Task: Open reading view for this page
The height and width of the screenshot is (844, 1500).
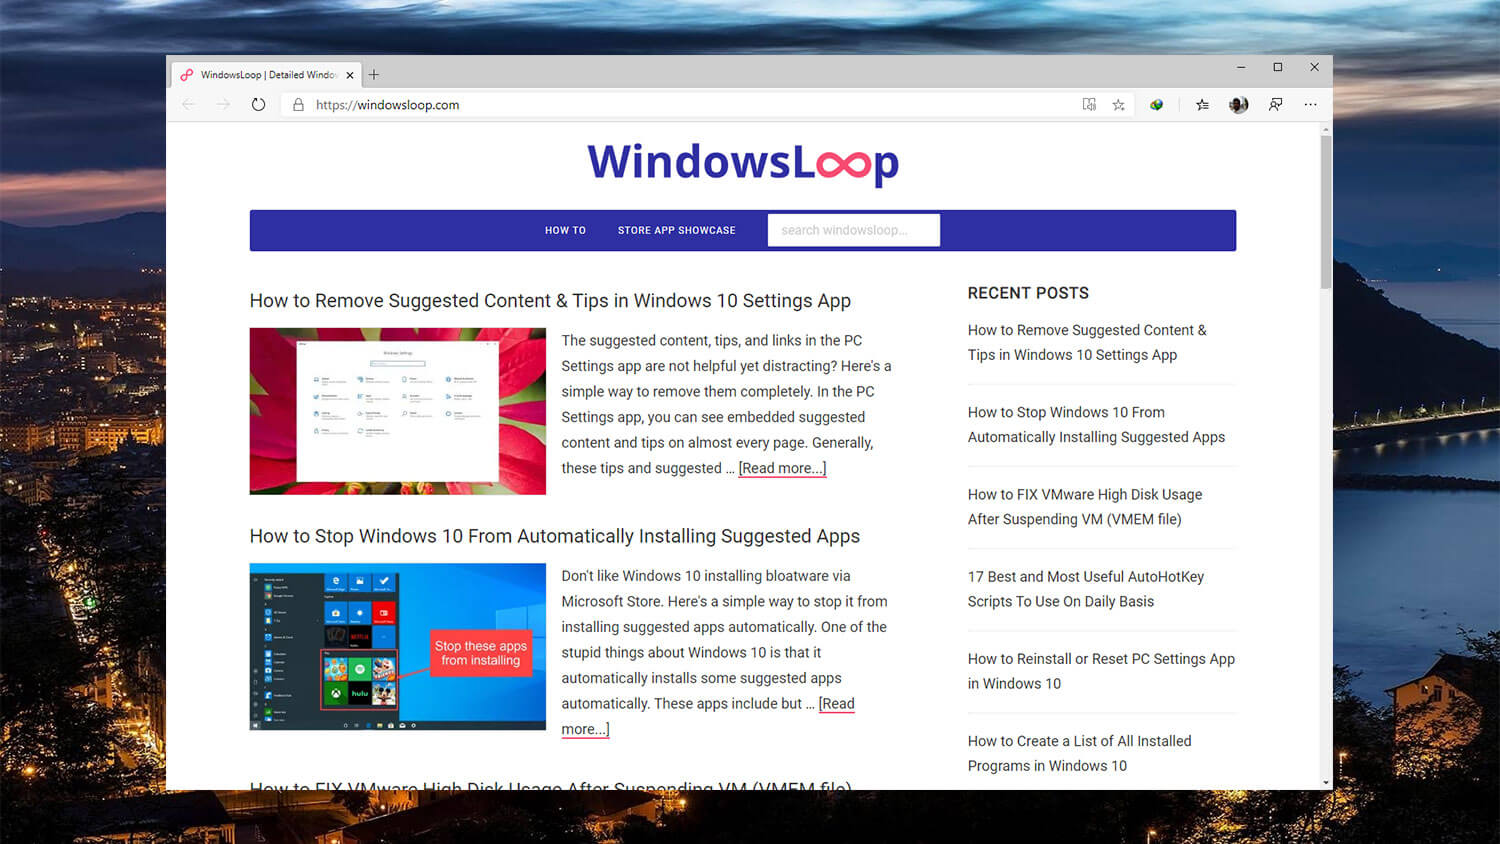Action: coord(1088,104)
